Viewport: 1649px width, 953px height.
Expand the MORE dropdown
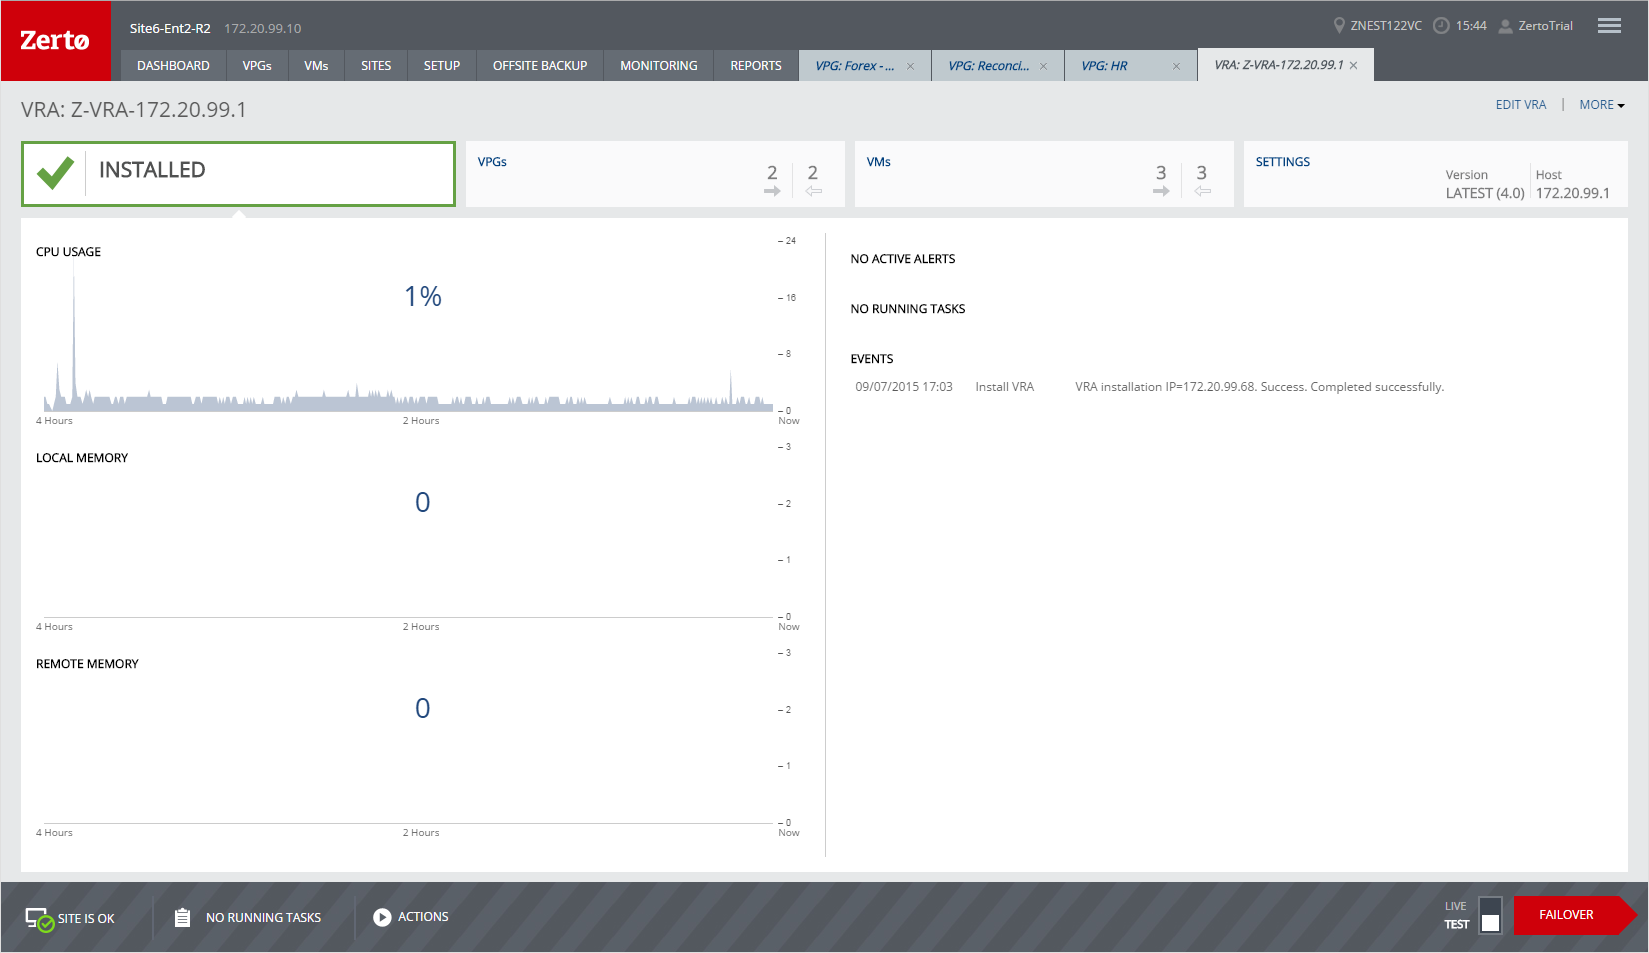[1602, 105]
